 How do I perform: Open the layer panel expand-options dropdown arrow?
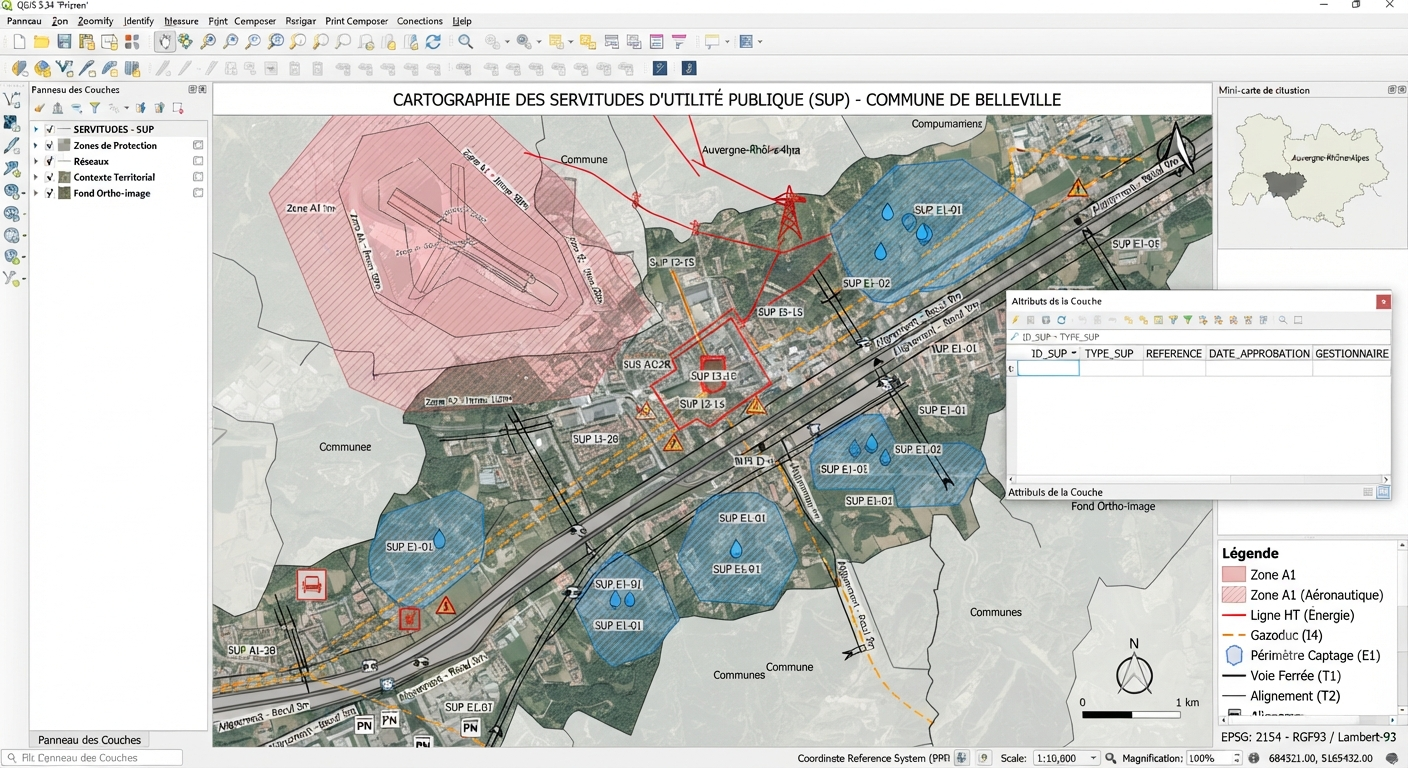coord(126,107)
